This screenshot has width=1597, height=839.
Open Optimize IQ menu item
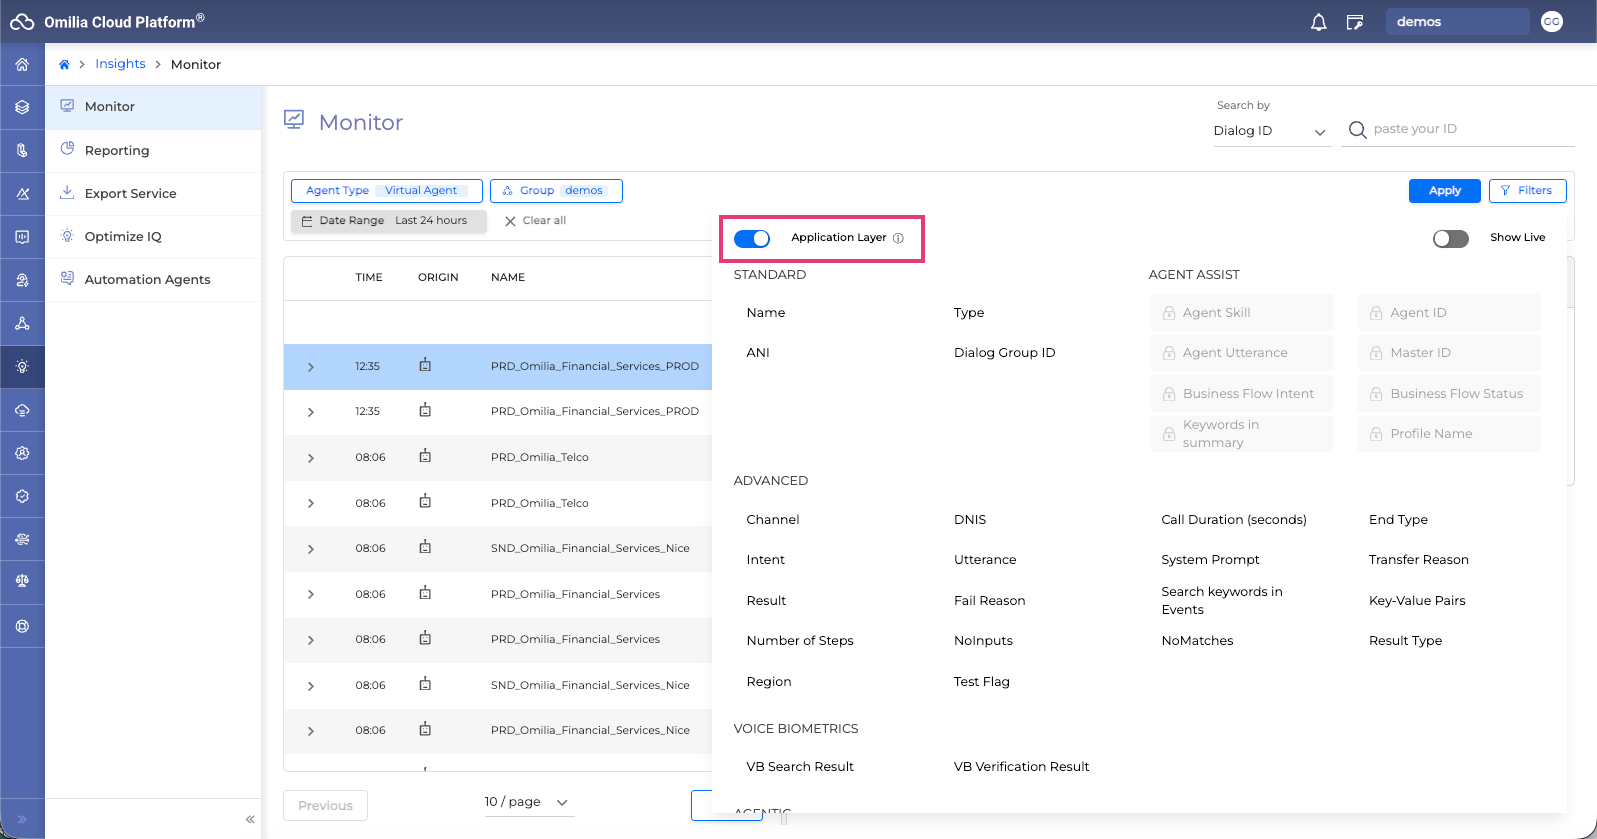coord(153,236)
